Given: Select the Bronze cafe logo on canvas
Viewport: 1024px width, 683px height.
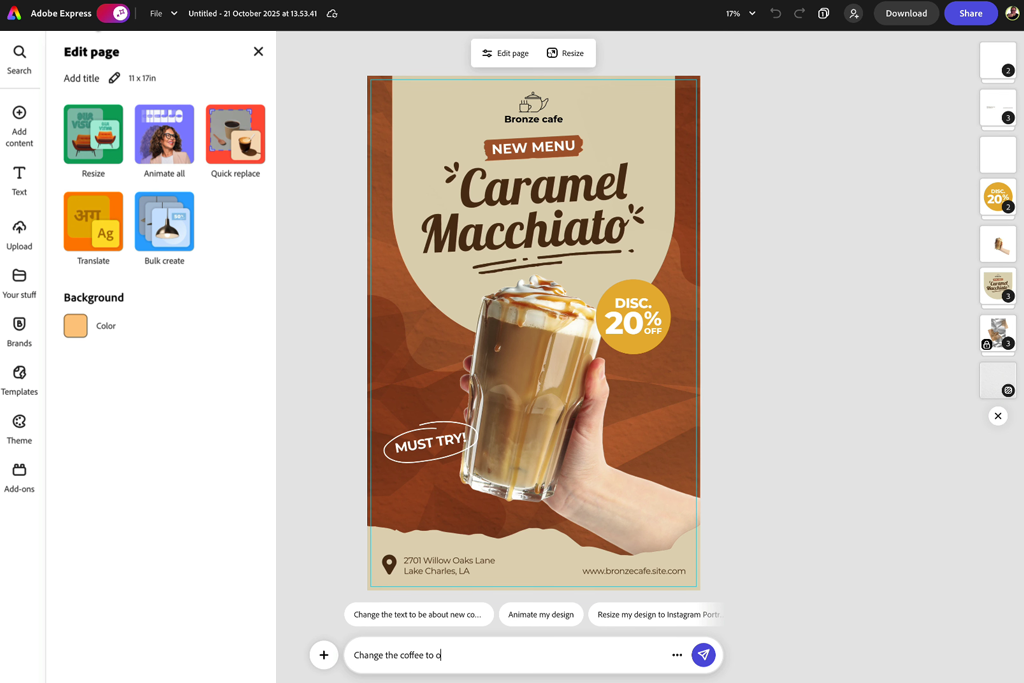Looking at the screenshot, I should 534,108.
